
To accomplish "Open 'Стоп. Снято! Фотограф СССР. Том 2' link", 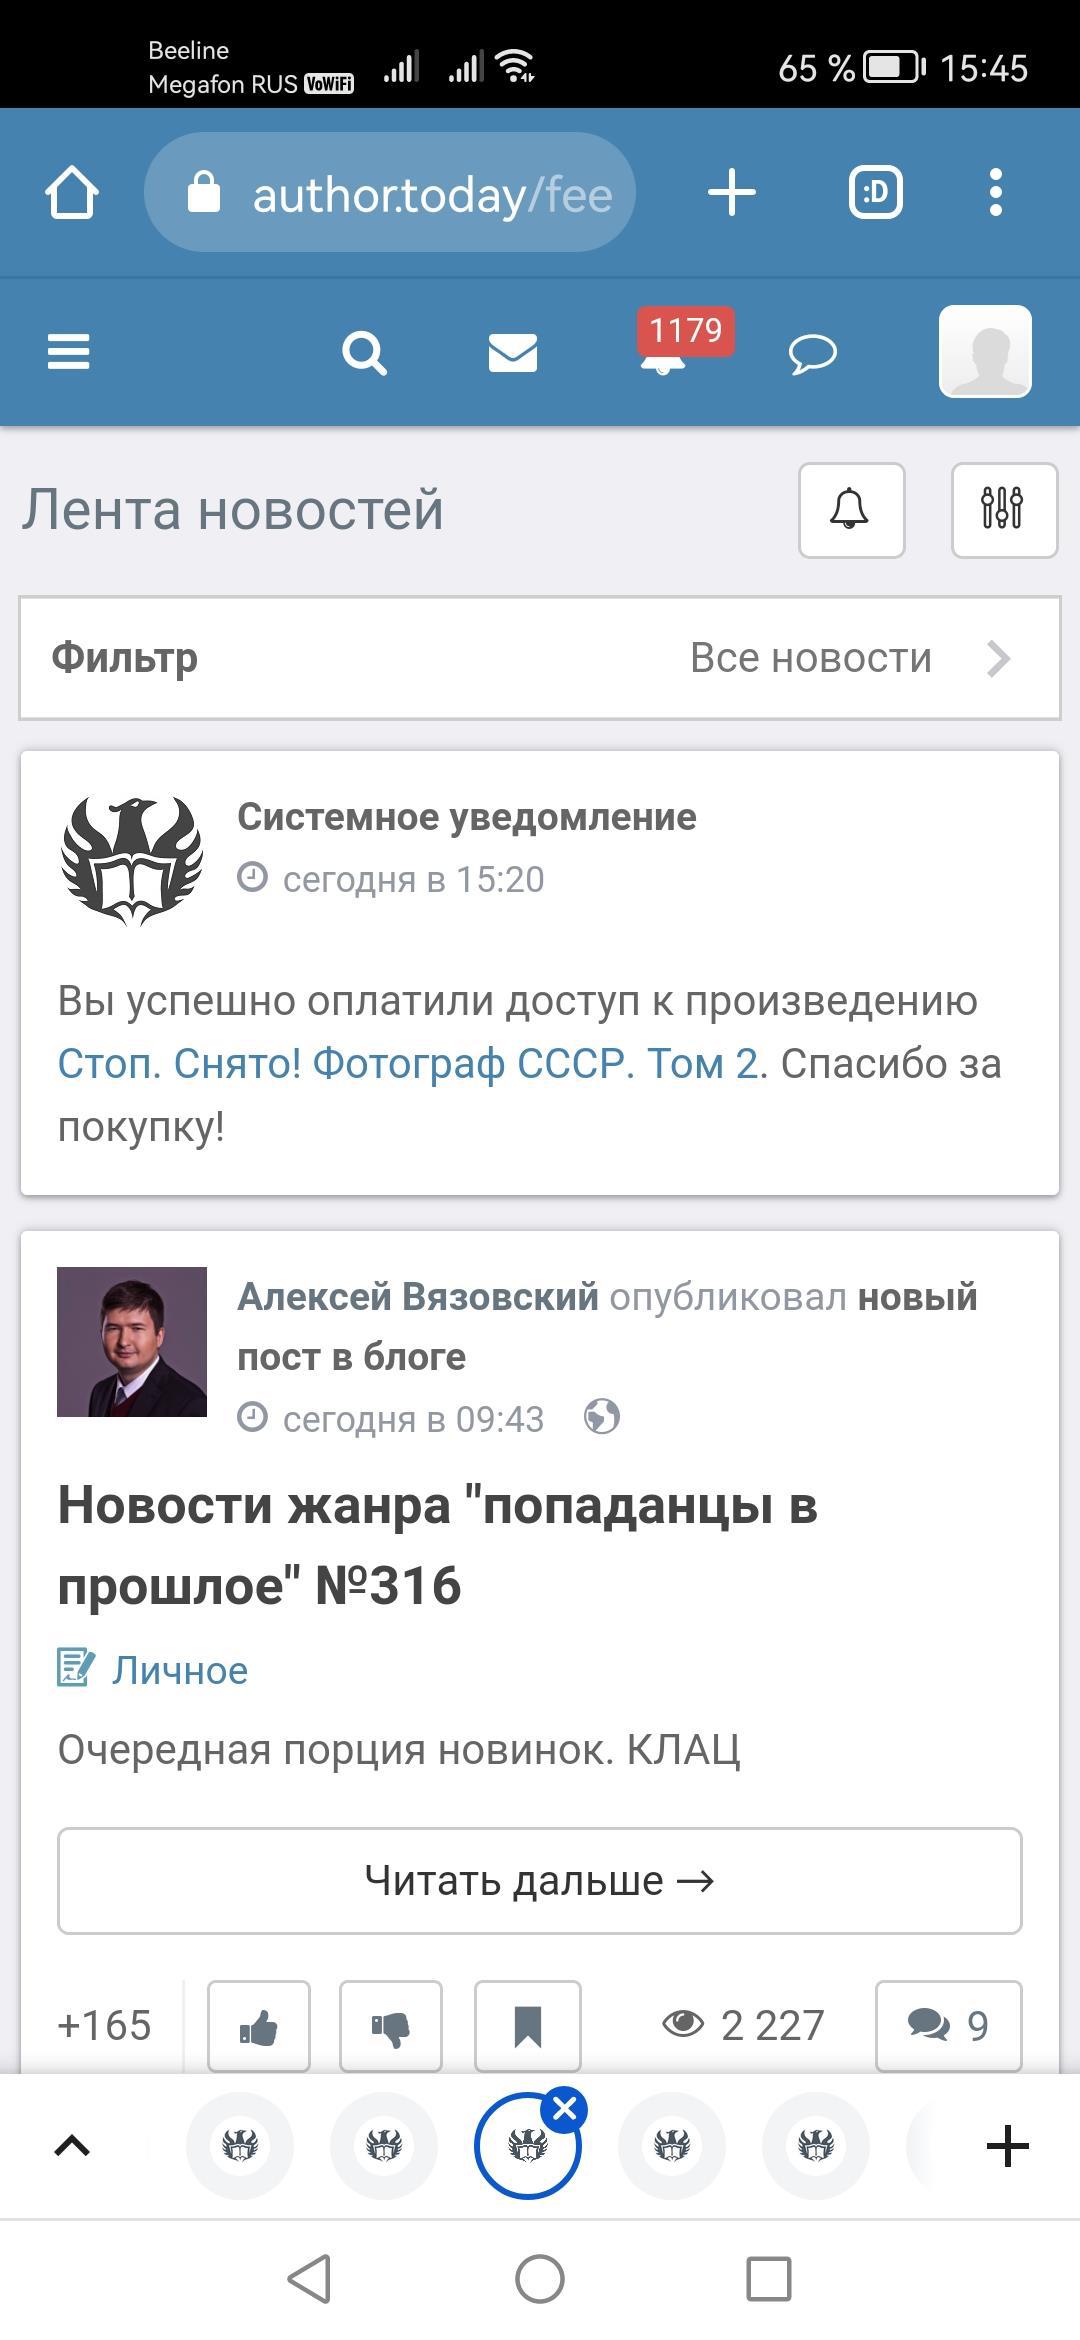I will [408, 1064].
